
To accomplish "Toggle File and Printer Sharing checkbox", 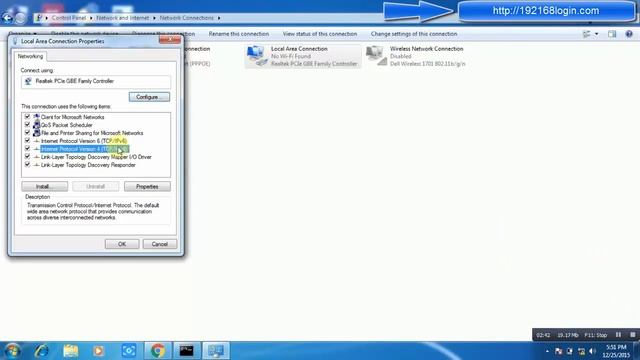I will click(x=27, y=133).
